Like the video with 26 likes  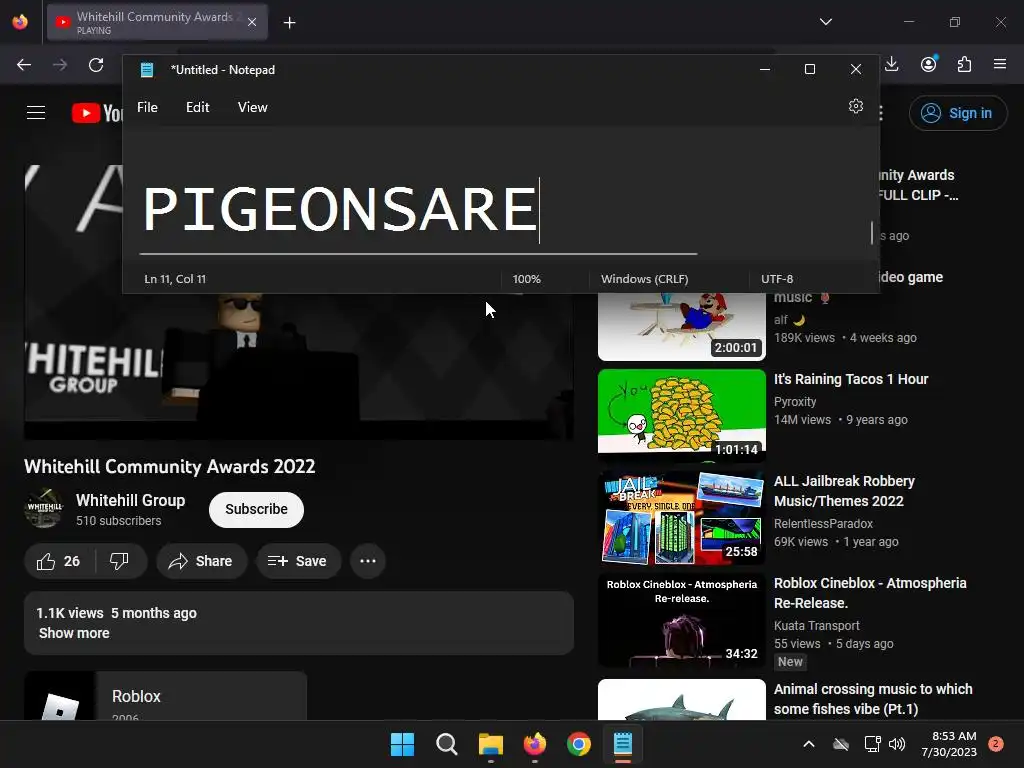59,561
